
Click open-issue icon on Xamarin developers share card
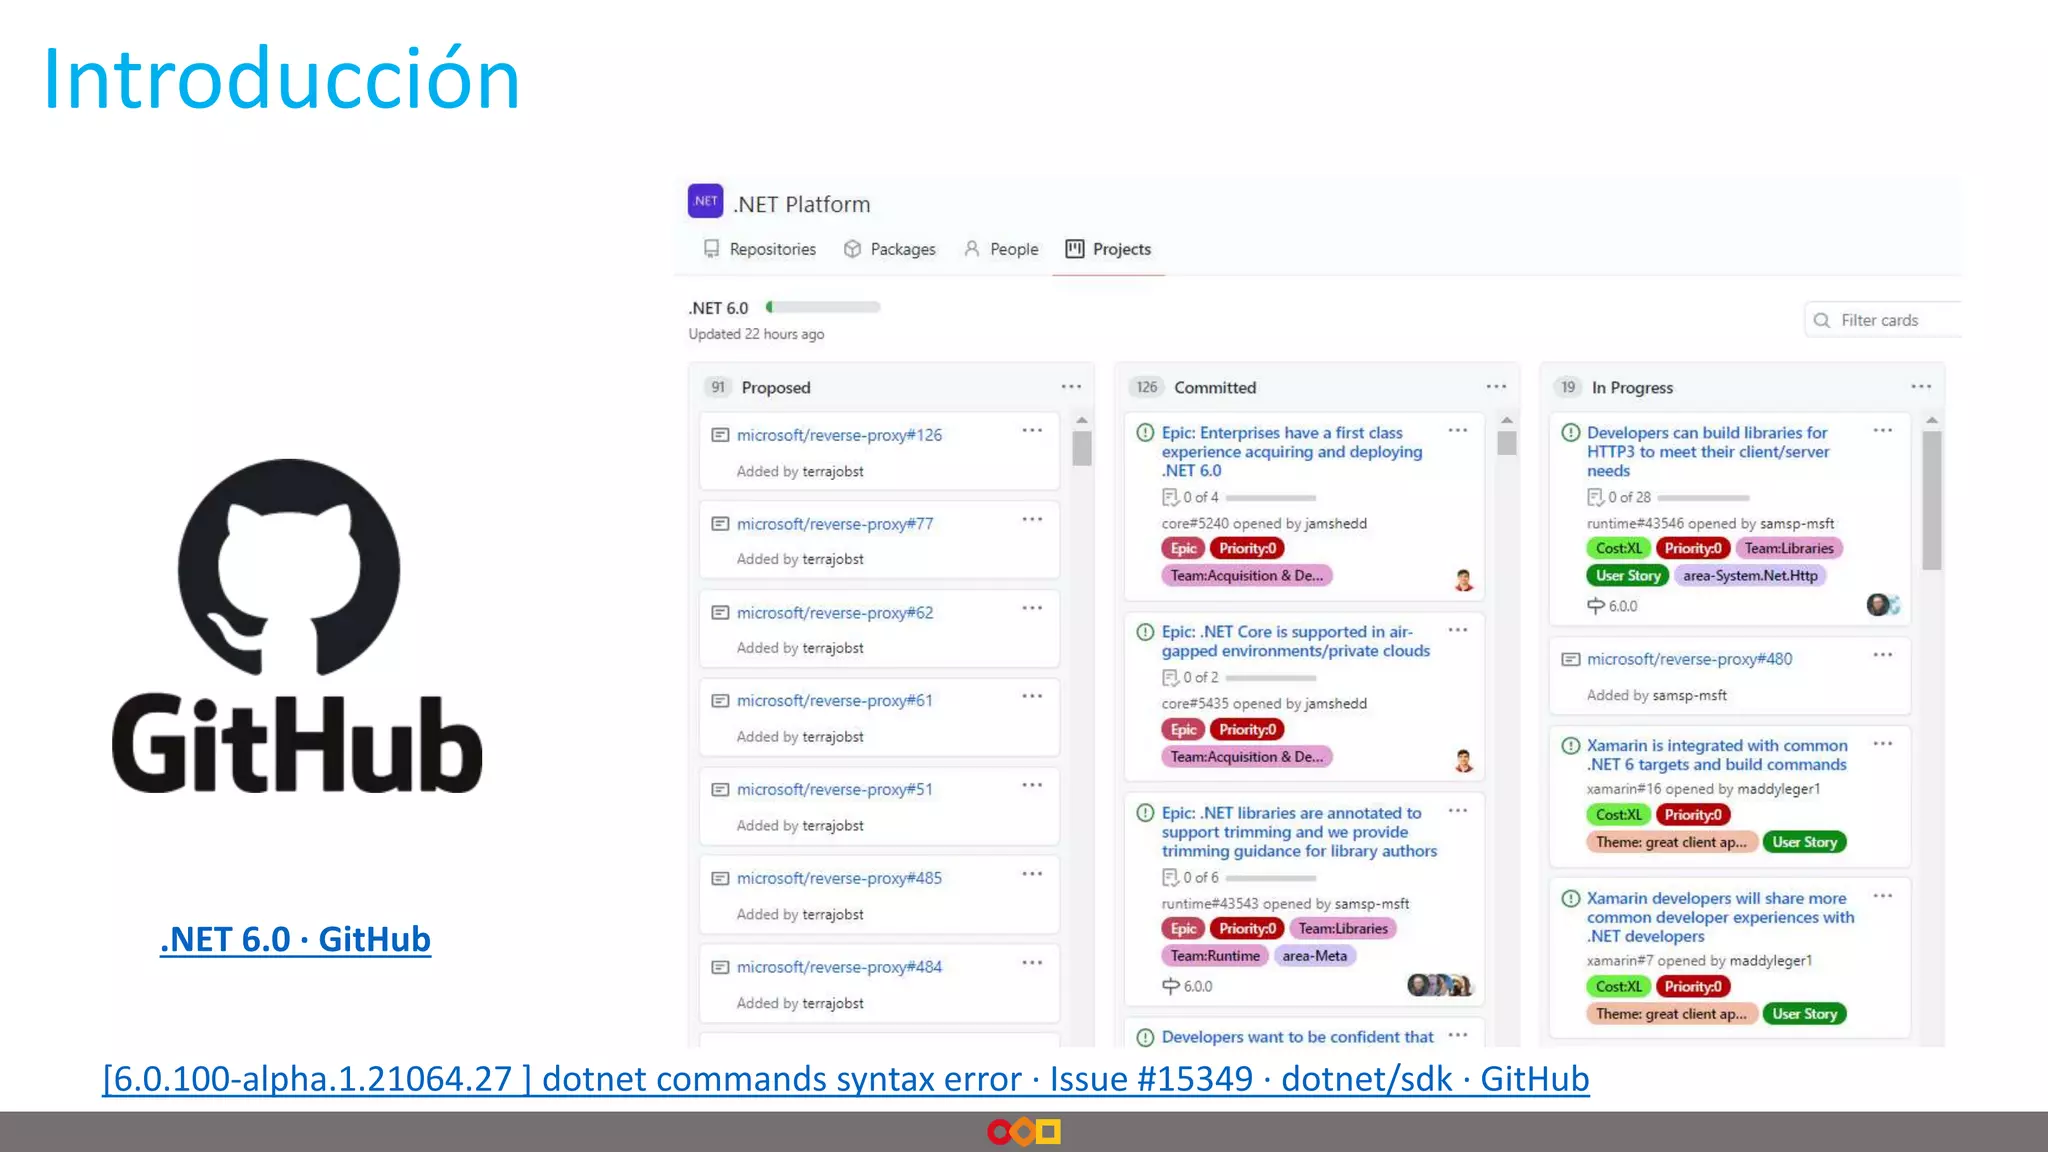pos(1571,898)
